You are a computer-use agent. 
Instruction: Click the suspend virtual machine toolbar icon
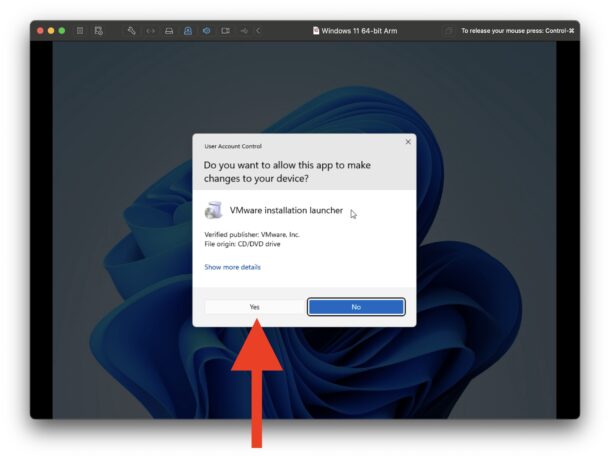coord(80,31)
